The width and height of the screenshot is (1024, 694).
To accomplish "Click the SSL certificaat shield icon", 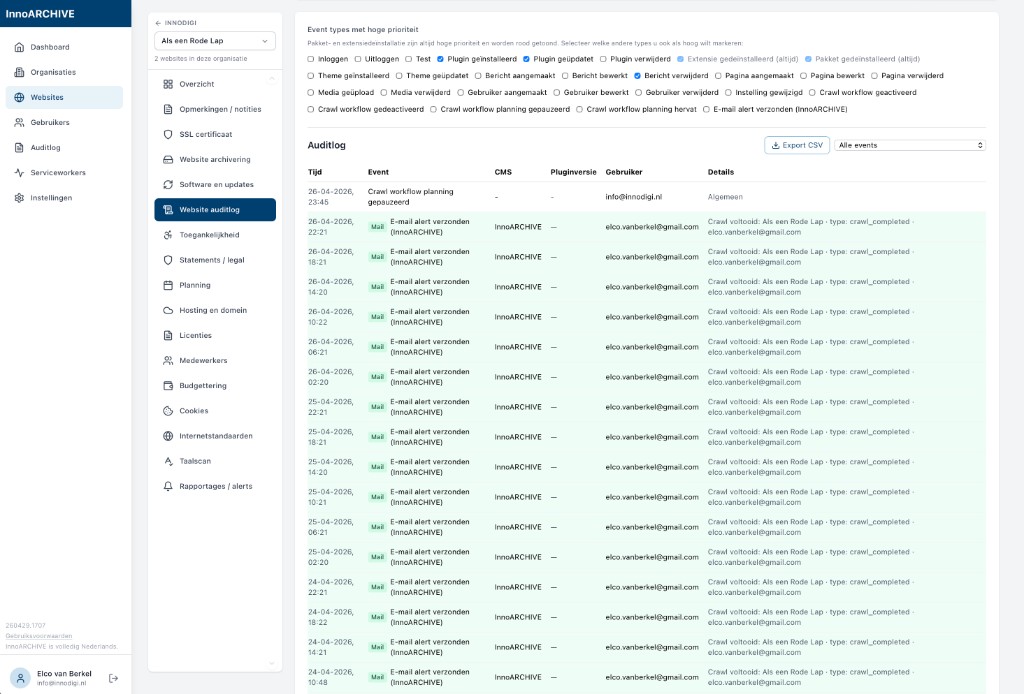I will (x=169, y=134).
